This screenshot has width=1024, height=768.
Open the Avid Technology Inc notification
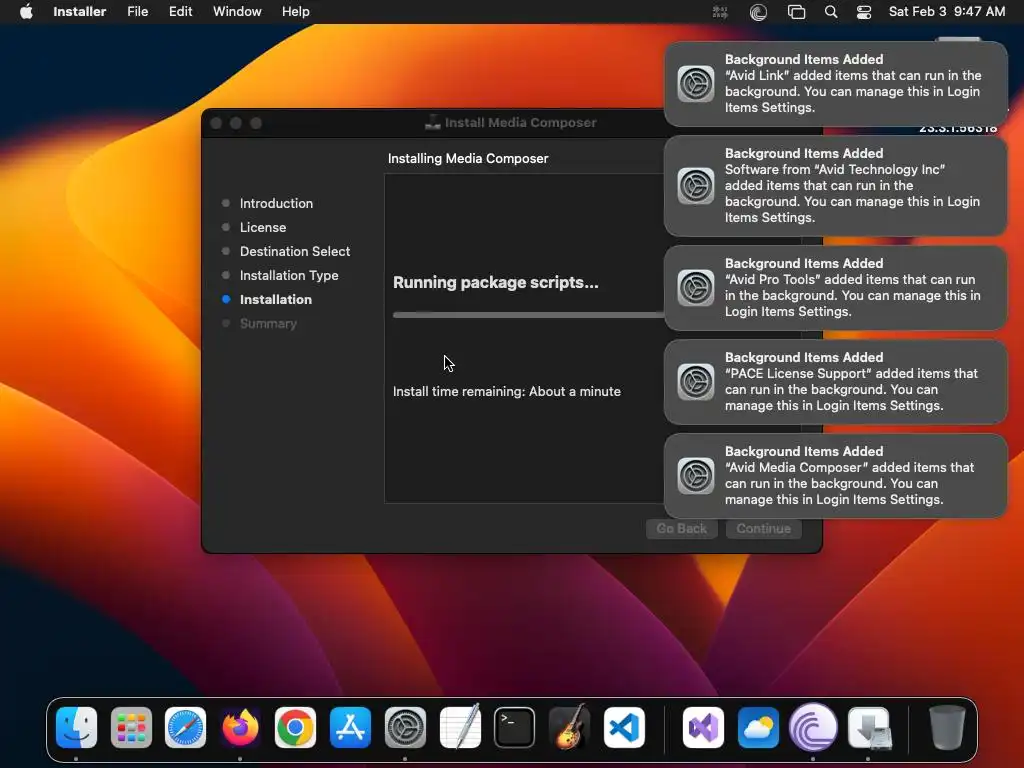point(835,185)
